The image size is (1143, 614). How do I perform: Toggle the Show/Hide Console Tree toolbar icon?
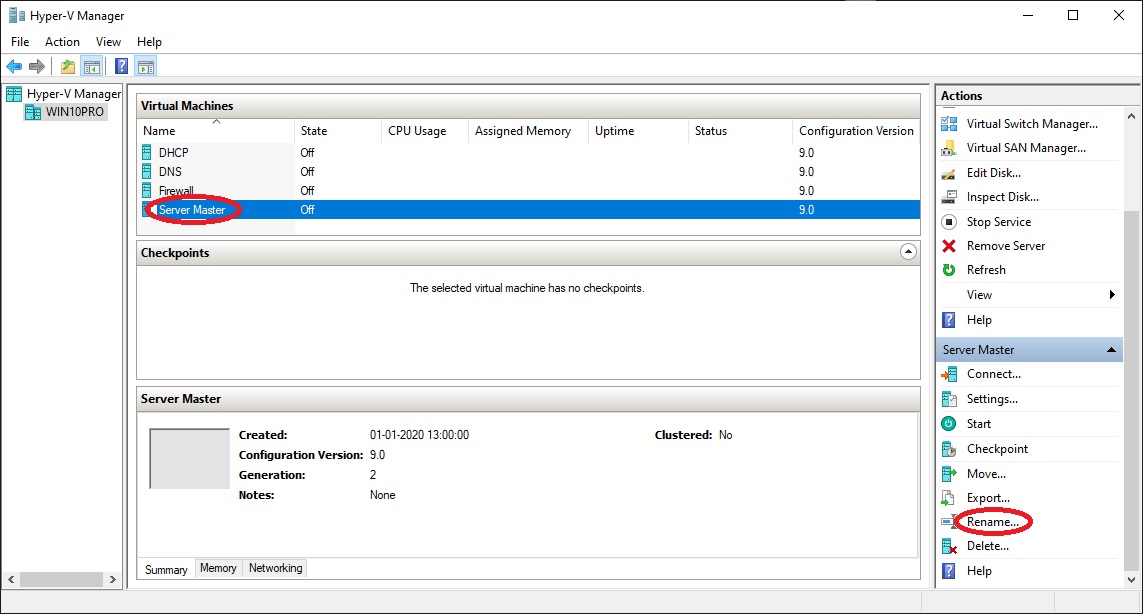92,67
